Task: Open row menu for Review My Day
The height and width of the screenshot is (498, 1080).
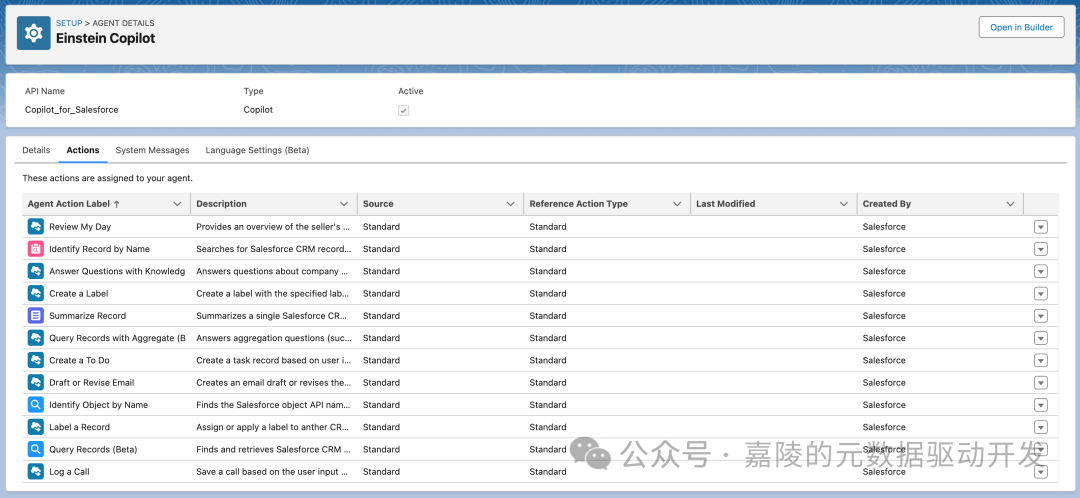Action: pos(1041,227)
